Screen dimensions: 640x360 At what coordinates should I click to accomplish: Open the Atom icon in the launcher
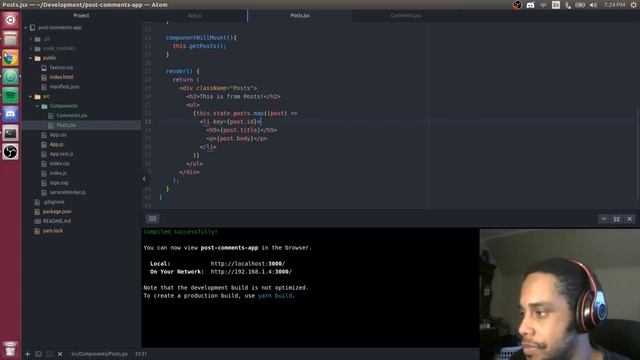(10, 77)
